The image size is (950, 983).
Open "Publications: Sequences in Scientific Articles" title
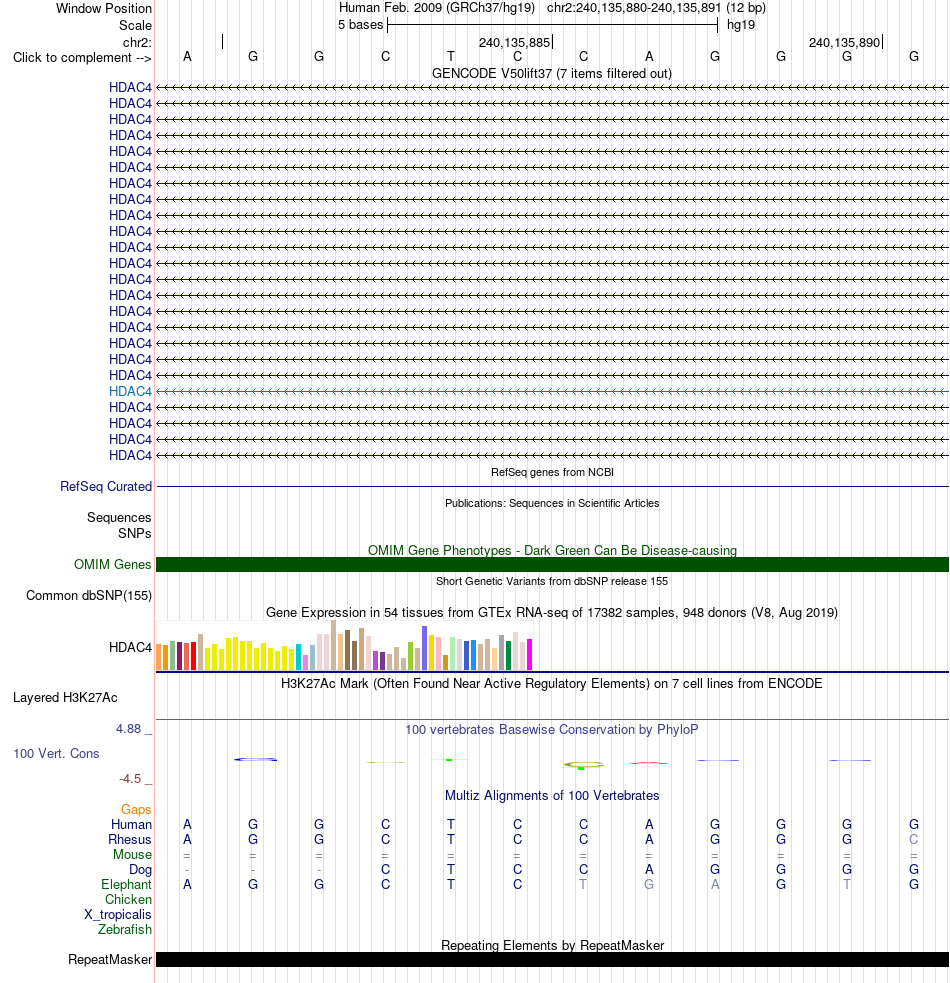[552, 503]
